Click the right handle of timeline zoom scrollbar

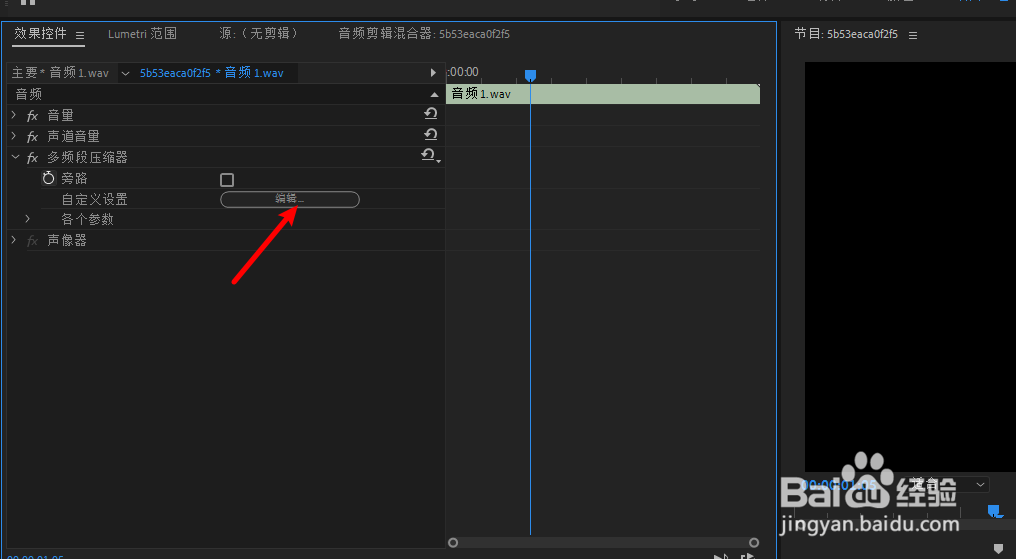(x=754, y=542)
